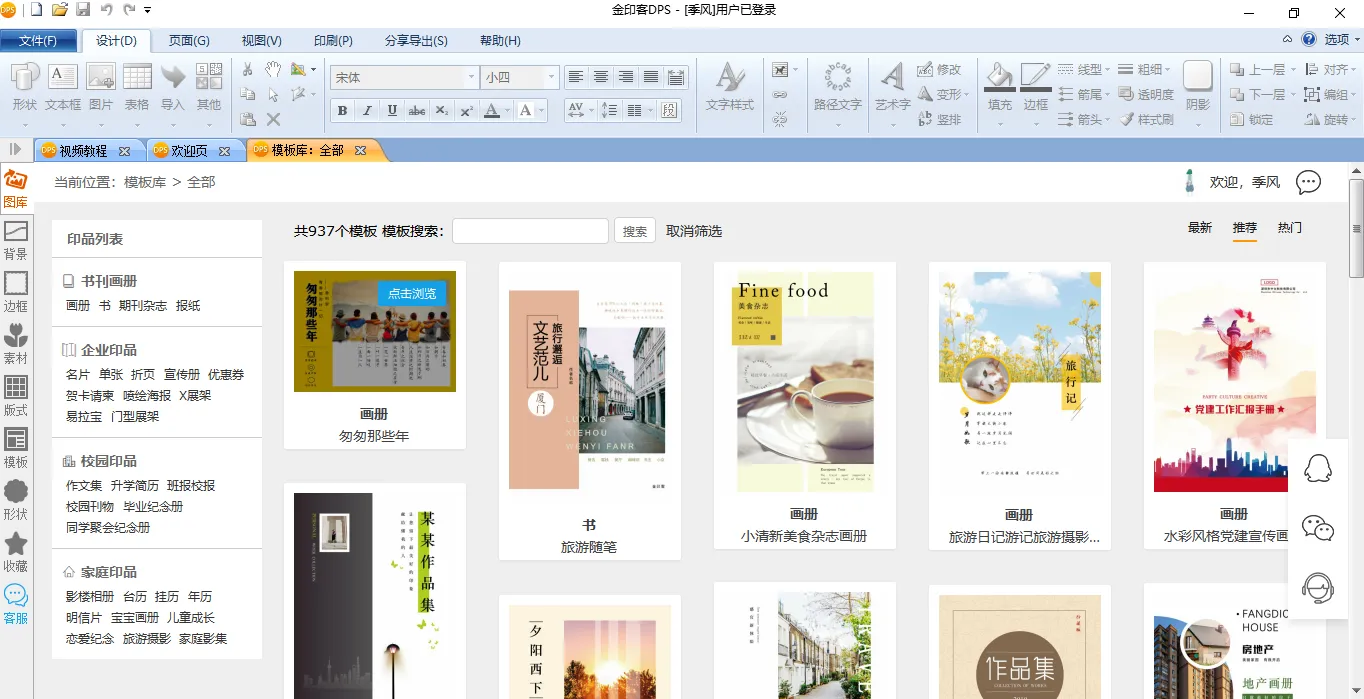Open the 边框 border sidebar panel
This screenshot has width=1364, height=699.
(15, 291)
